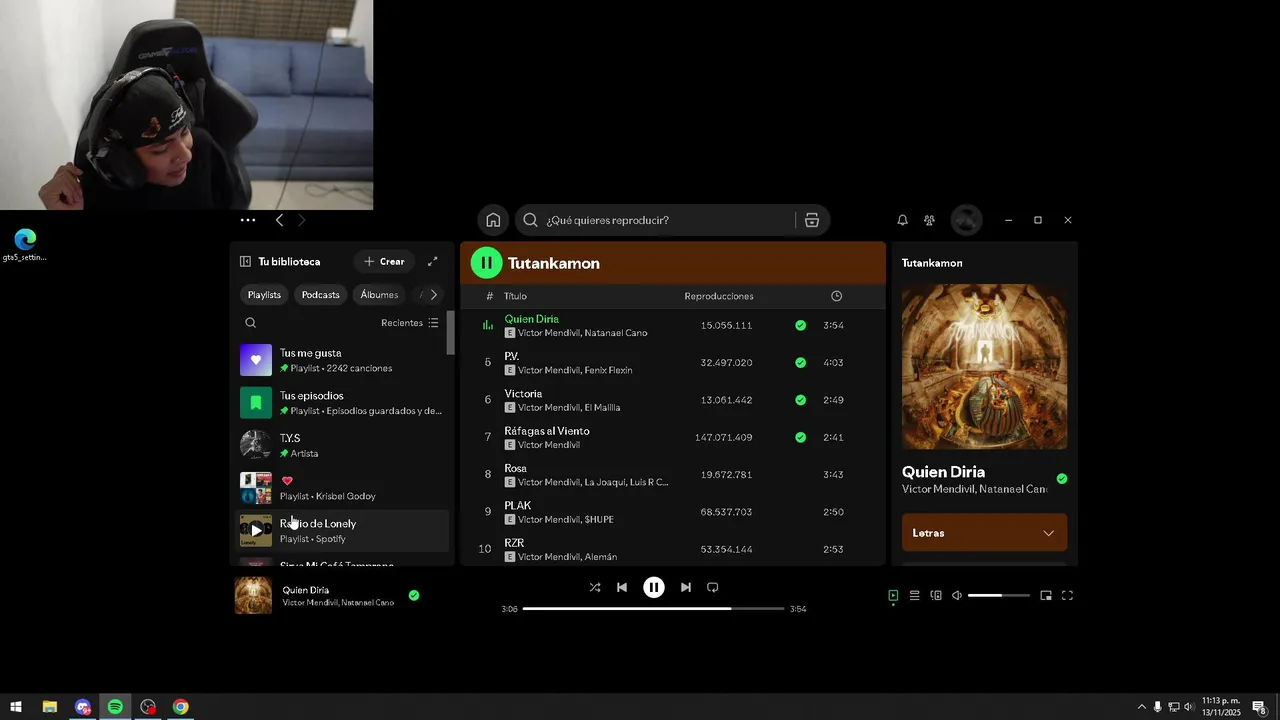The width and height of the screenshot is (1280, 720).
Task: Click the bottom player album thumbnail
Action: pyautogui.click(x=253, y=595)
